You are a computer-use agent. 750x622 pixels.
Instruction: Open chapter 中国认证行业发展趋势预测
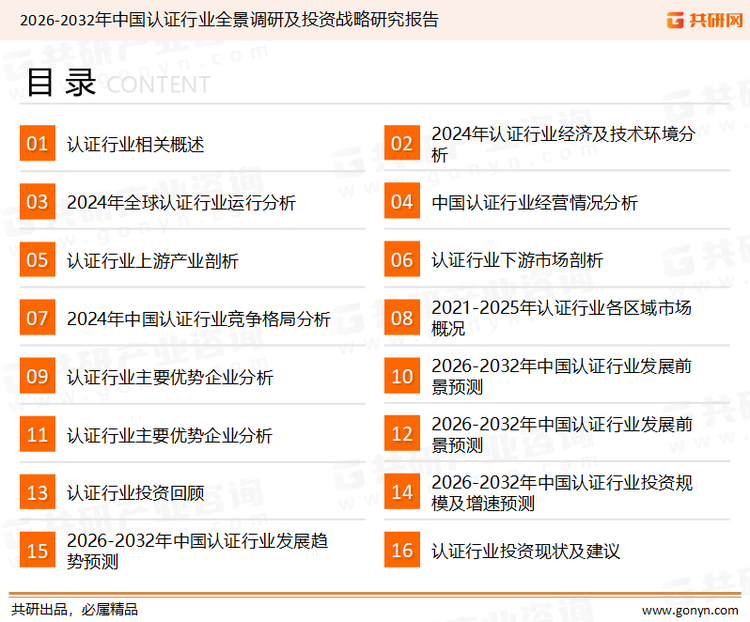click(197, 551)
